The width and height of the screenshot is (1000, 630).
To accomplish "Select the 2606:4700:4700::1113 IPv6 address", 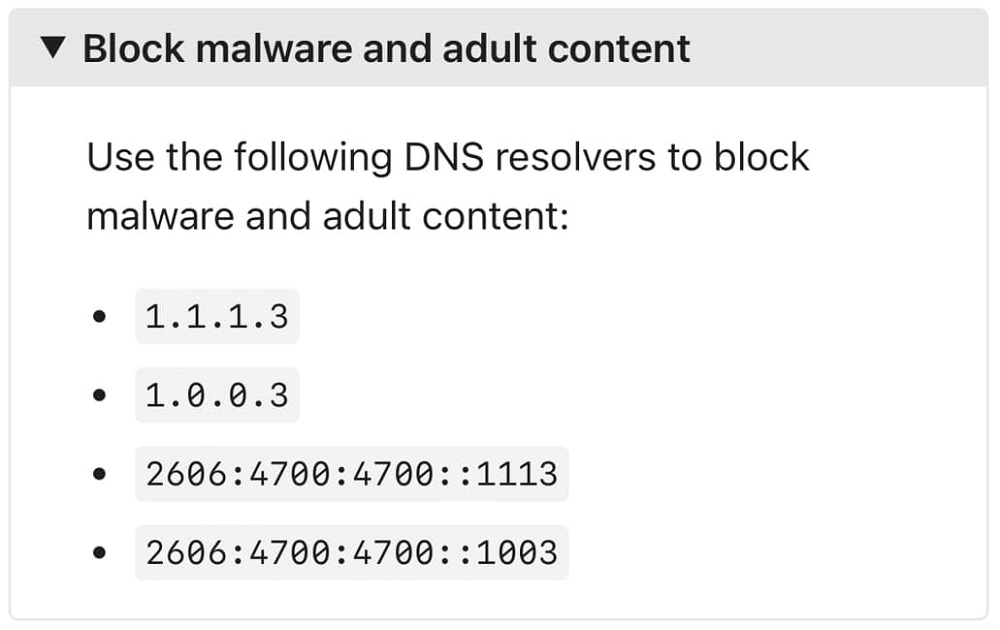I will pyautogui.click(x=352, y=474).
